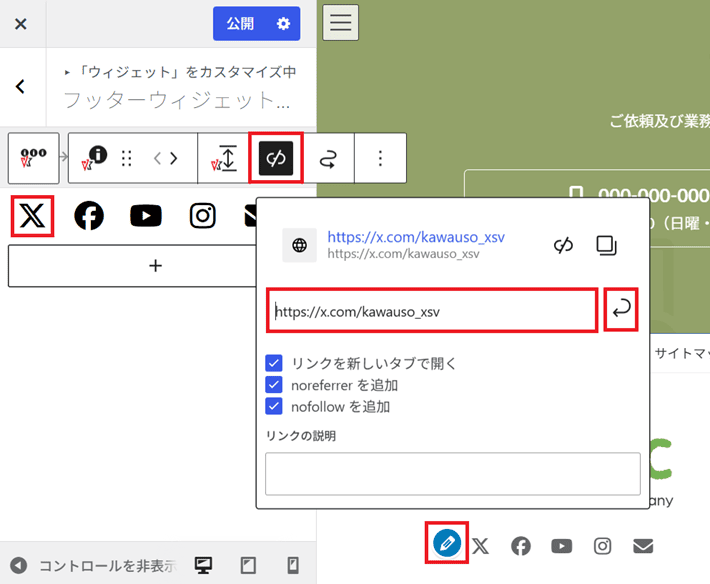Click the Instagram icon in the footer preview
710x584 pixels.
[x=602, y=546]
